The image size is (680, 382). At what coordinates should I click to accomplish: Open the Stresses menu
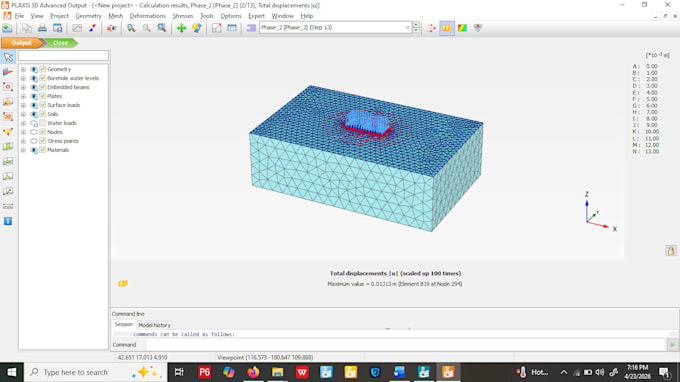[183, 16]
